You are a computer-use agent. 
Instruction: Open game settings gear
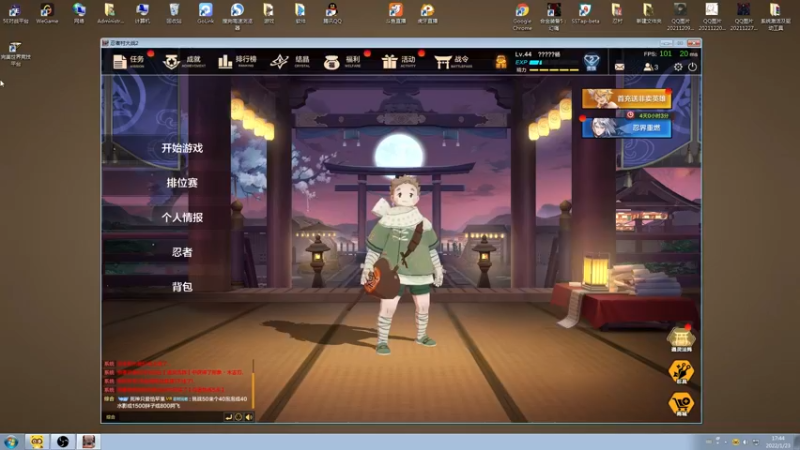click(678, 67)
